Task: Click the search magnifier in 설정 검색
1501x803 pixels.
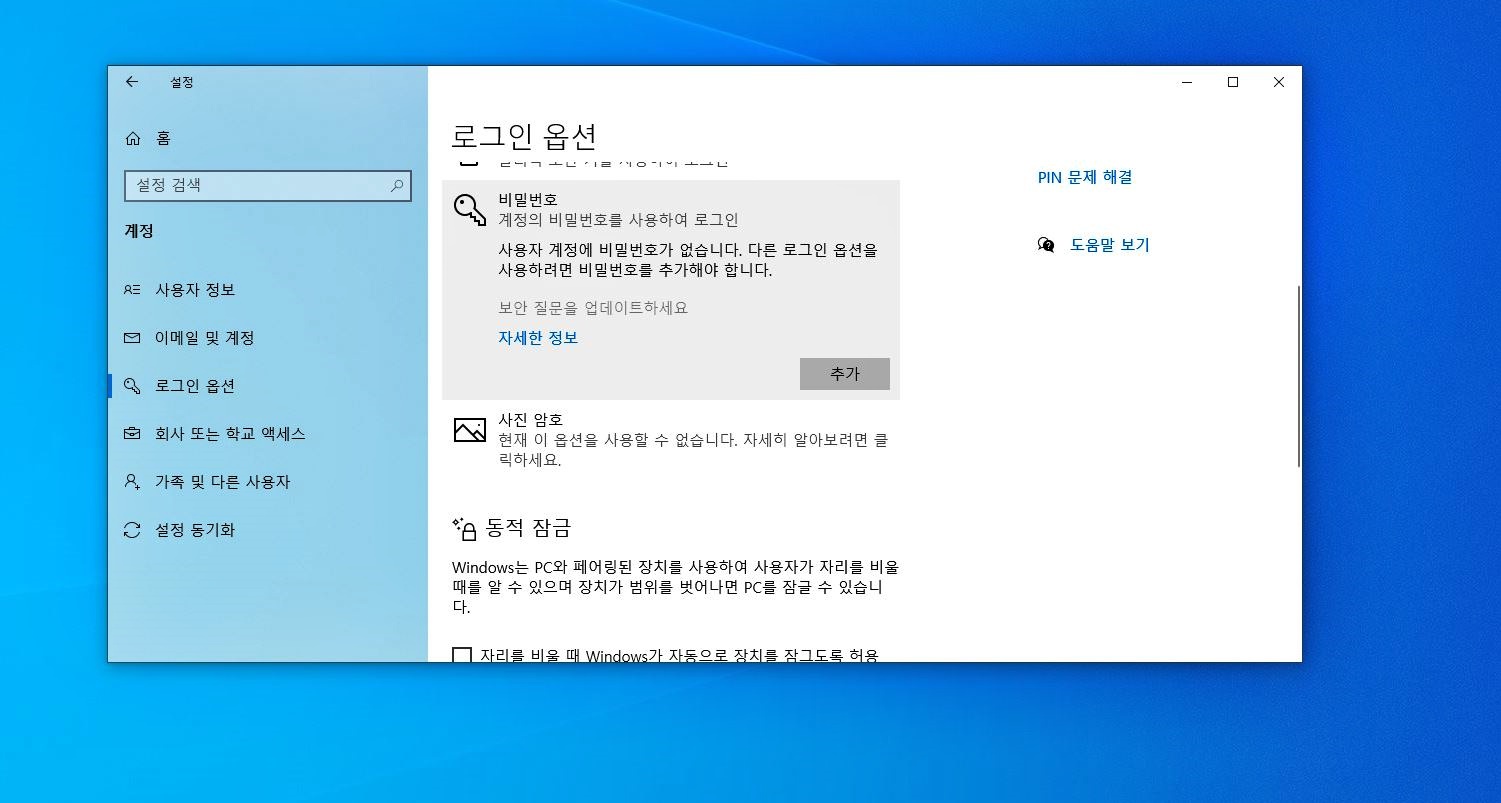Action: 397,185
